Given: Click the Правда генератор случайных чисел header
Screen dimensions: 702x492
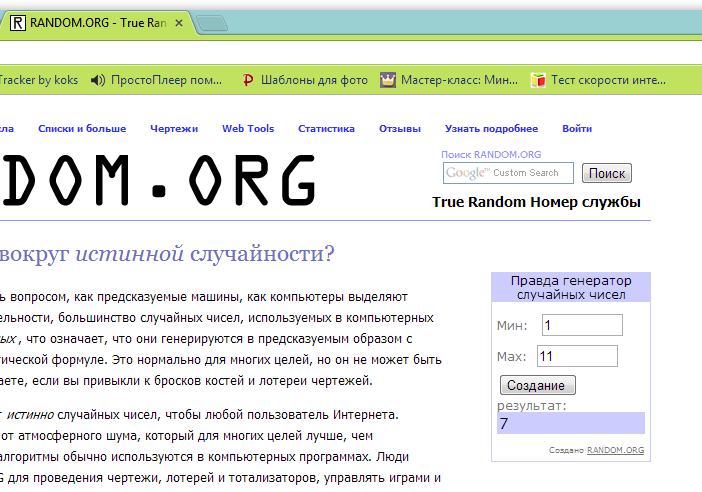Looking at the screenshot, I should pos(571,287).
